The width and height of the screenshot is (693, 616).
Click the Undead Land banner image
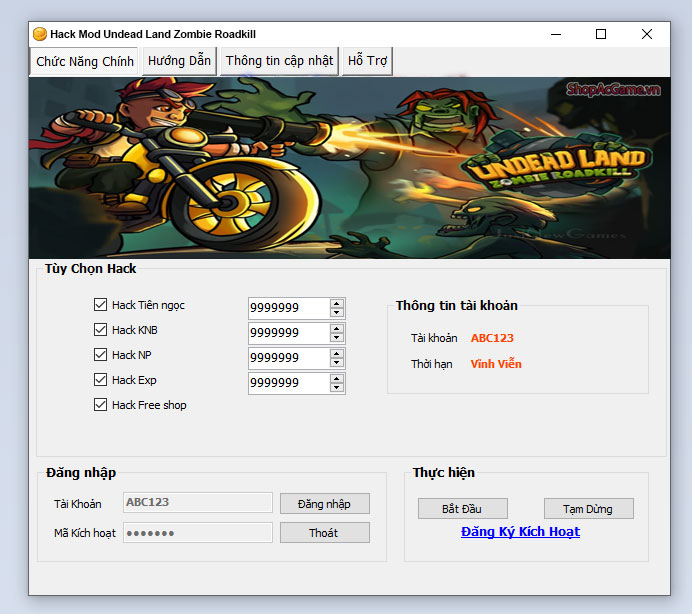pos(350,168)
